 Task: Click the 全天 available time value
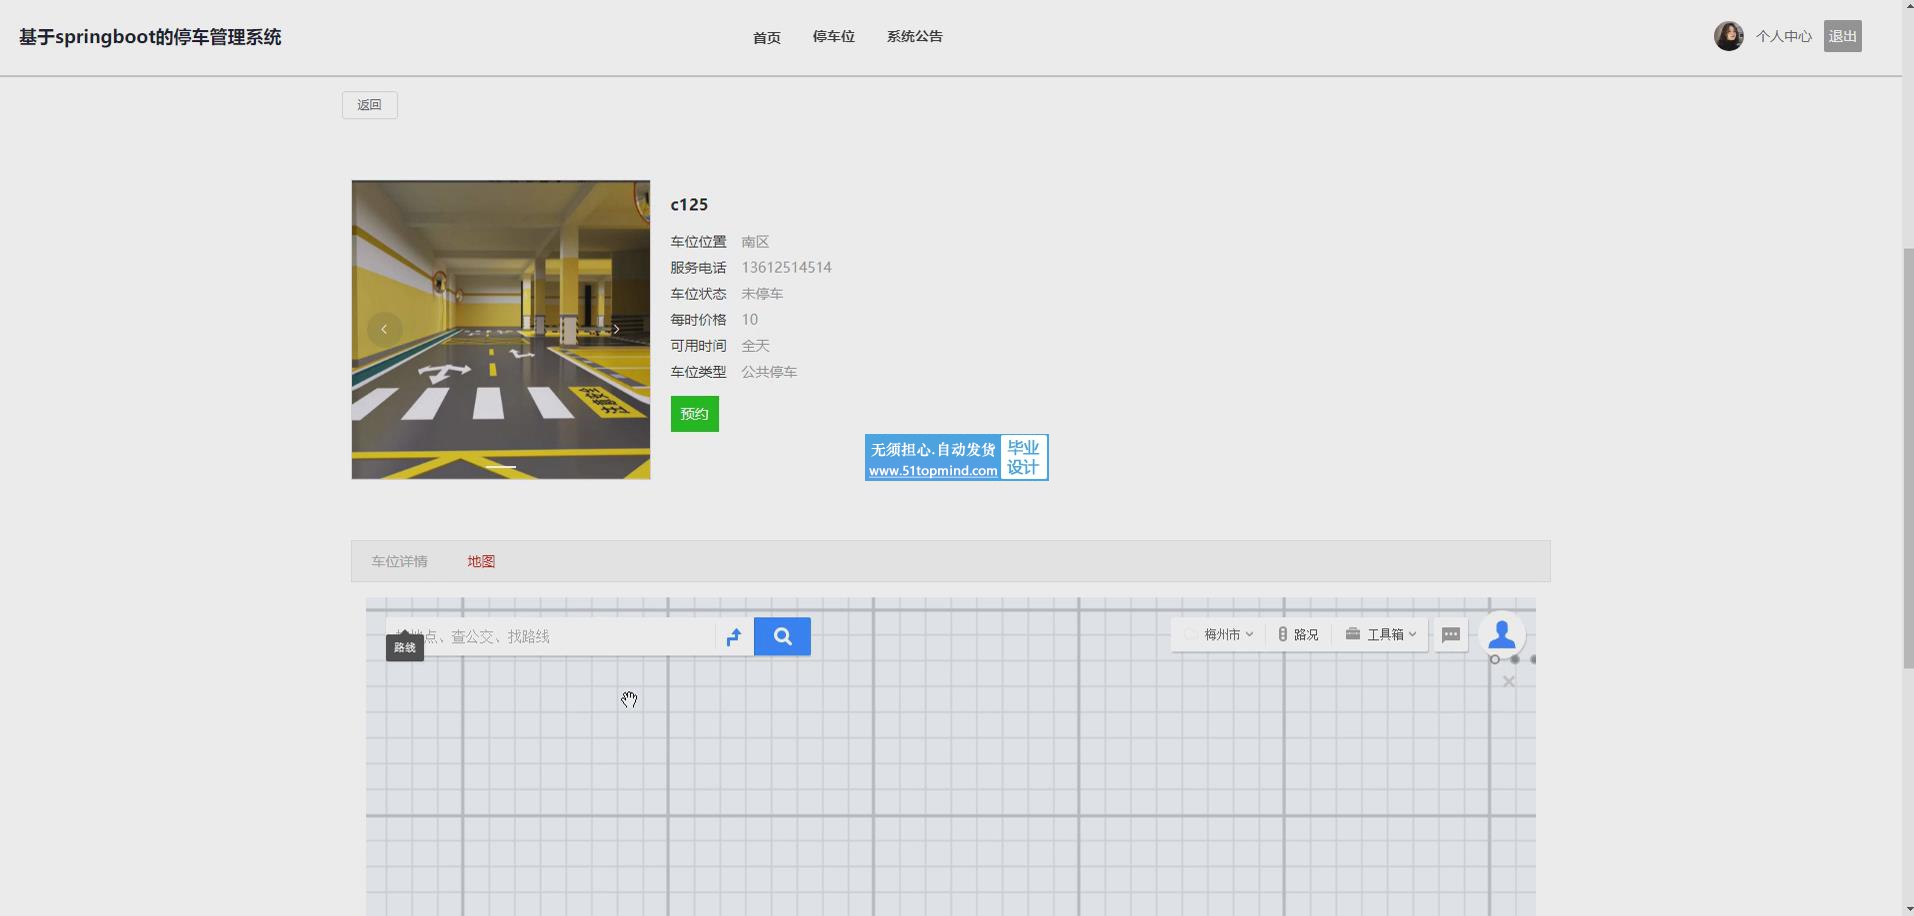[x=755, y=345]
